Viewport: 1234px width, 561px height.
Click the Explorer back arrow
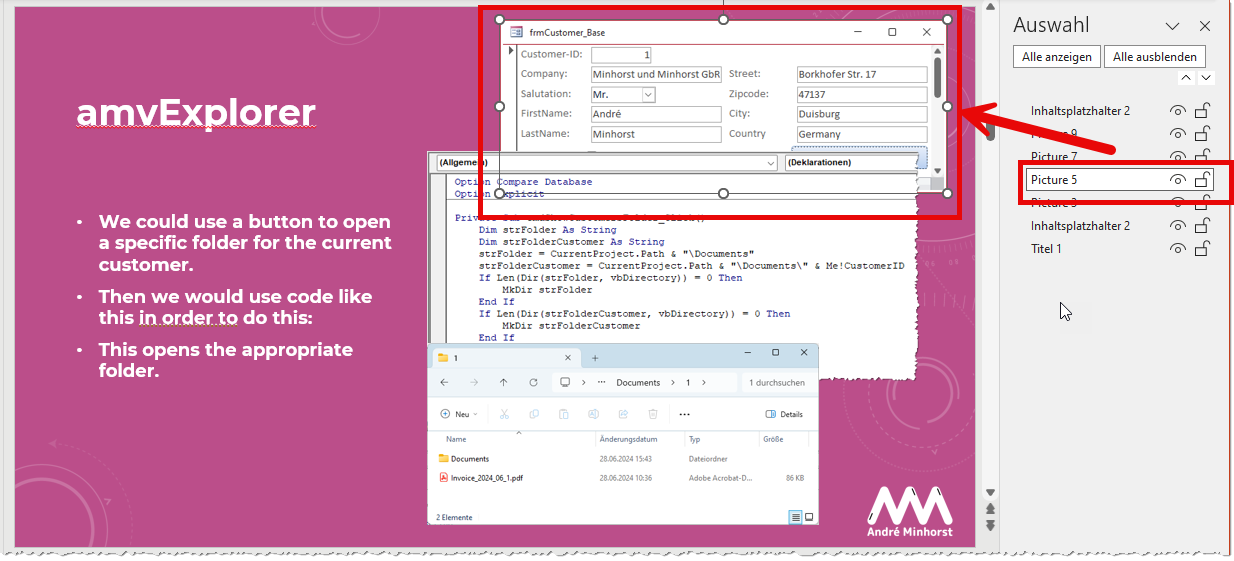(444, 383)
